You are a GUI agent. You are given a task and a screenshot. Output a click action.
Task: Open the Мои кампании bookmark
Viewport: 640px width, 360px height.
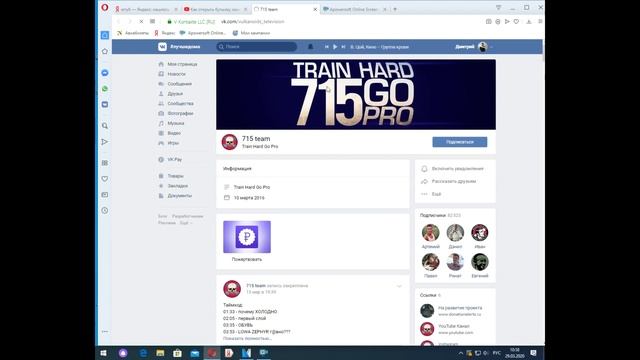(x=251, y=33)
